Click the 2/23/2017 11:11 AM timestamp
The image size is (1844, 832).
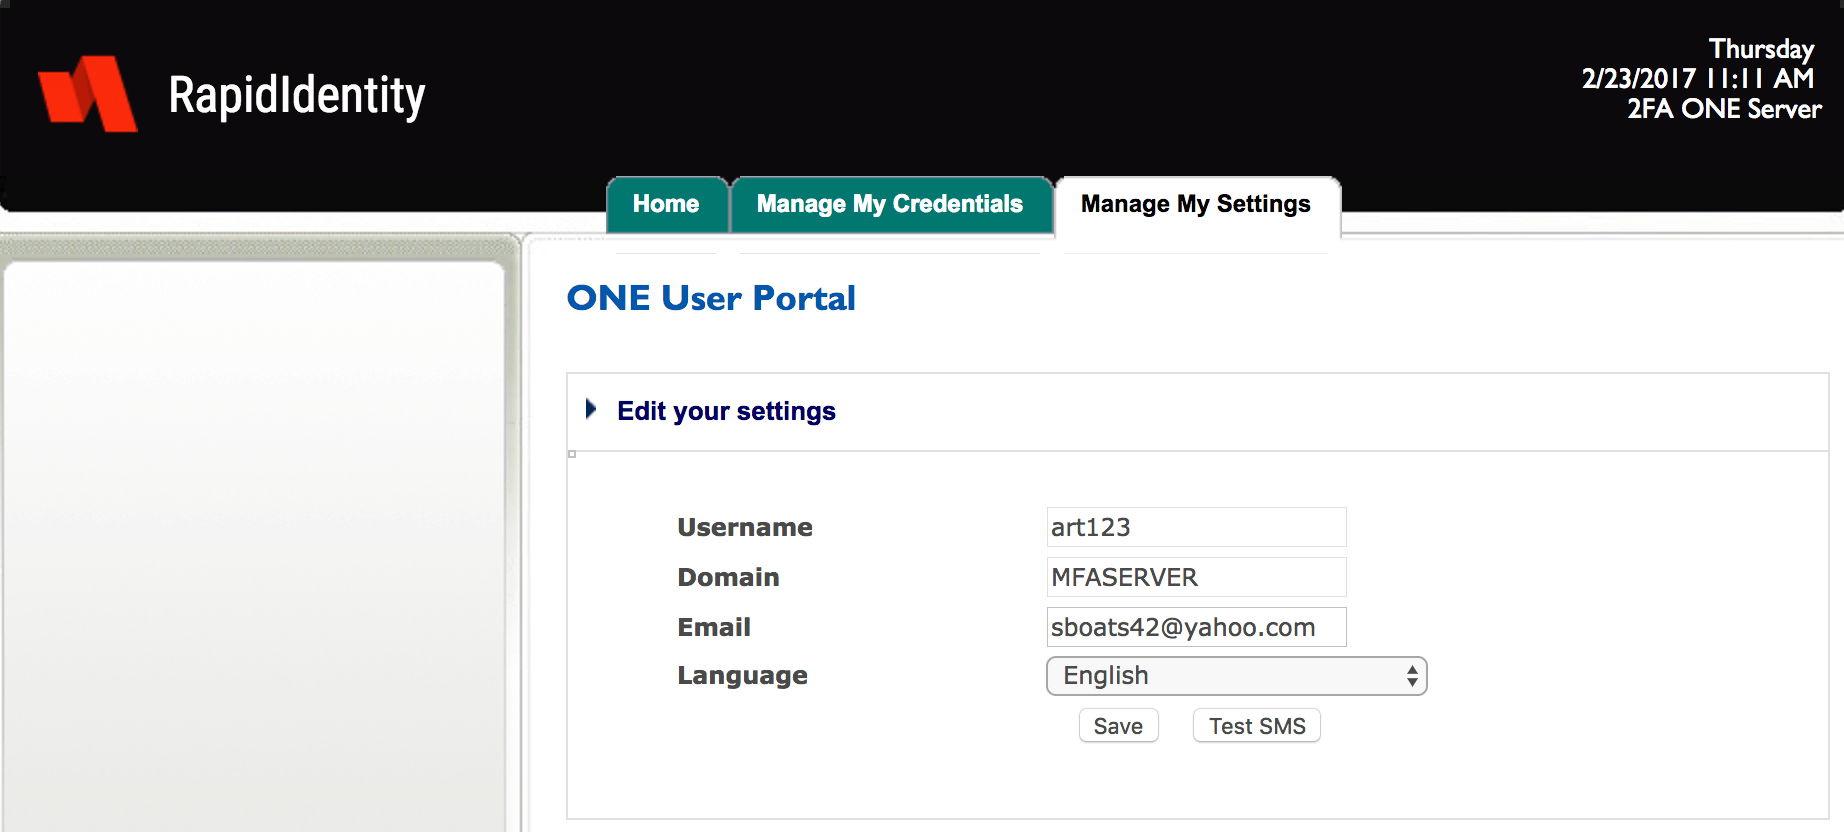1698,78
